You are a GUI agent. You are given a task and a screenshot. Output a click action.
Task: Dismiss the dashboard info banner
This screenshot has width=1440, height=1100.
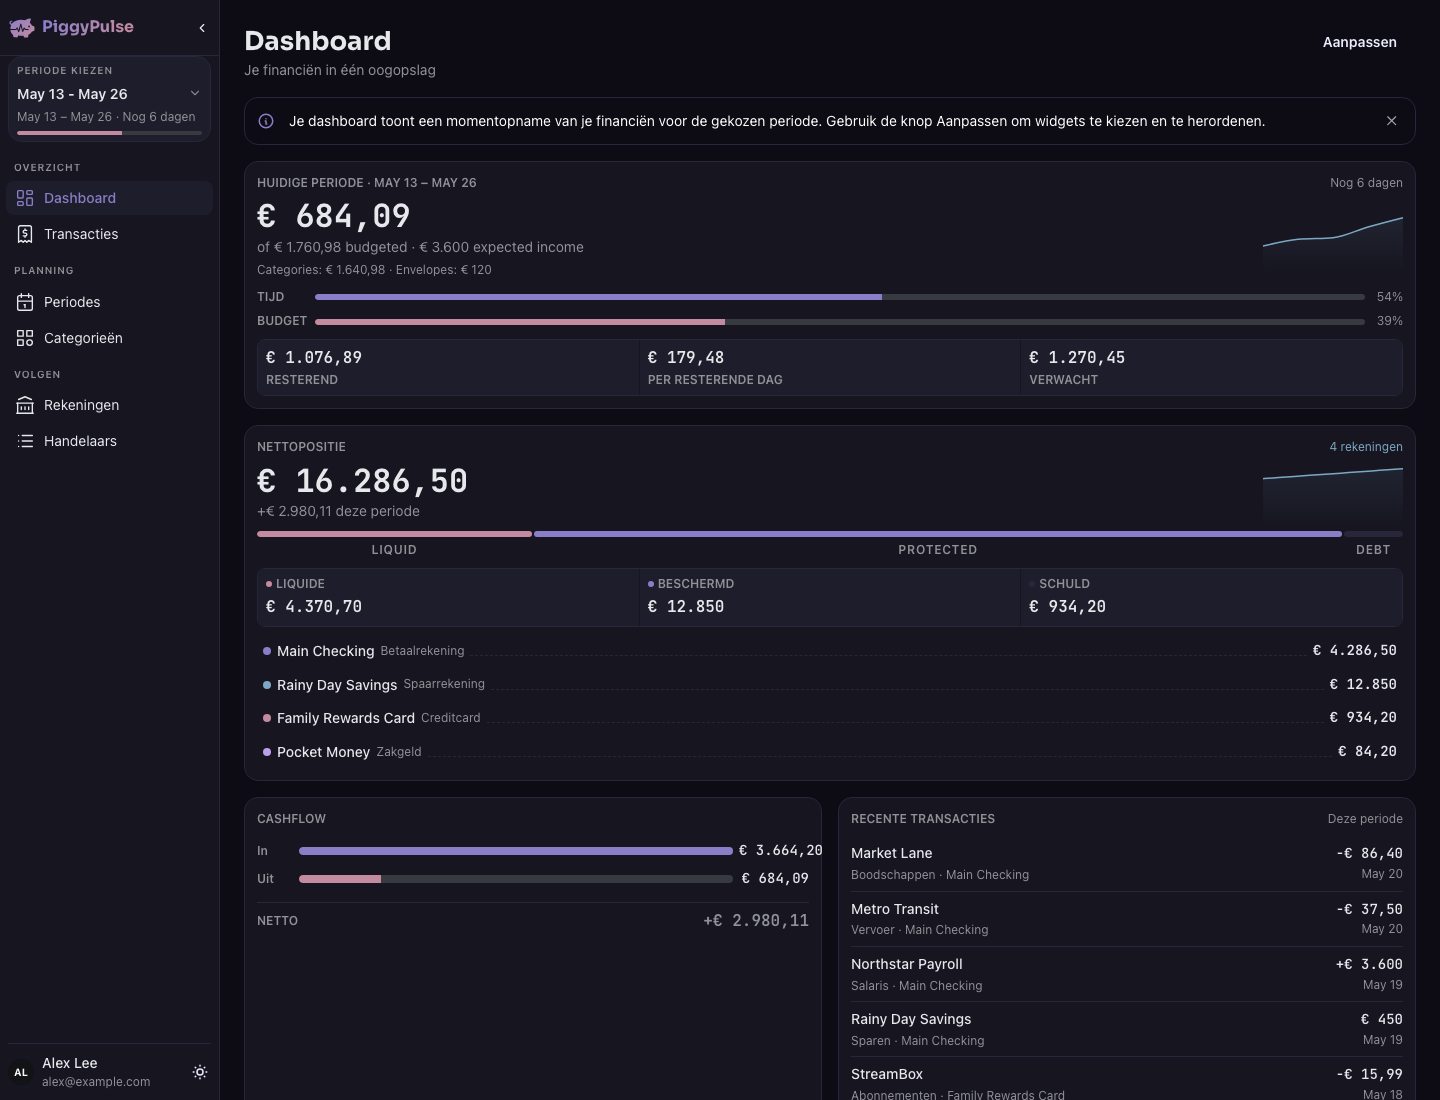[1391, 121]
